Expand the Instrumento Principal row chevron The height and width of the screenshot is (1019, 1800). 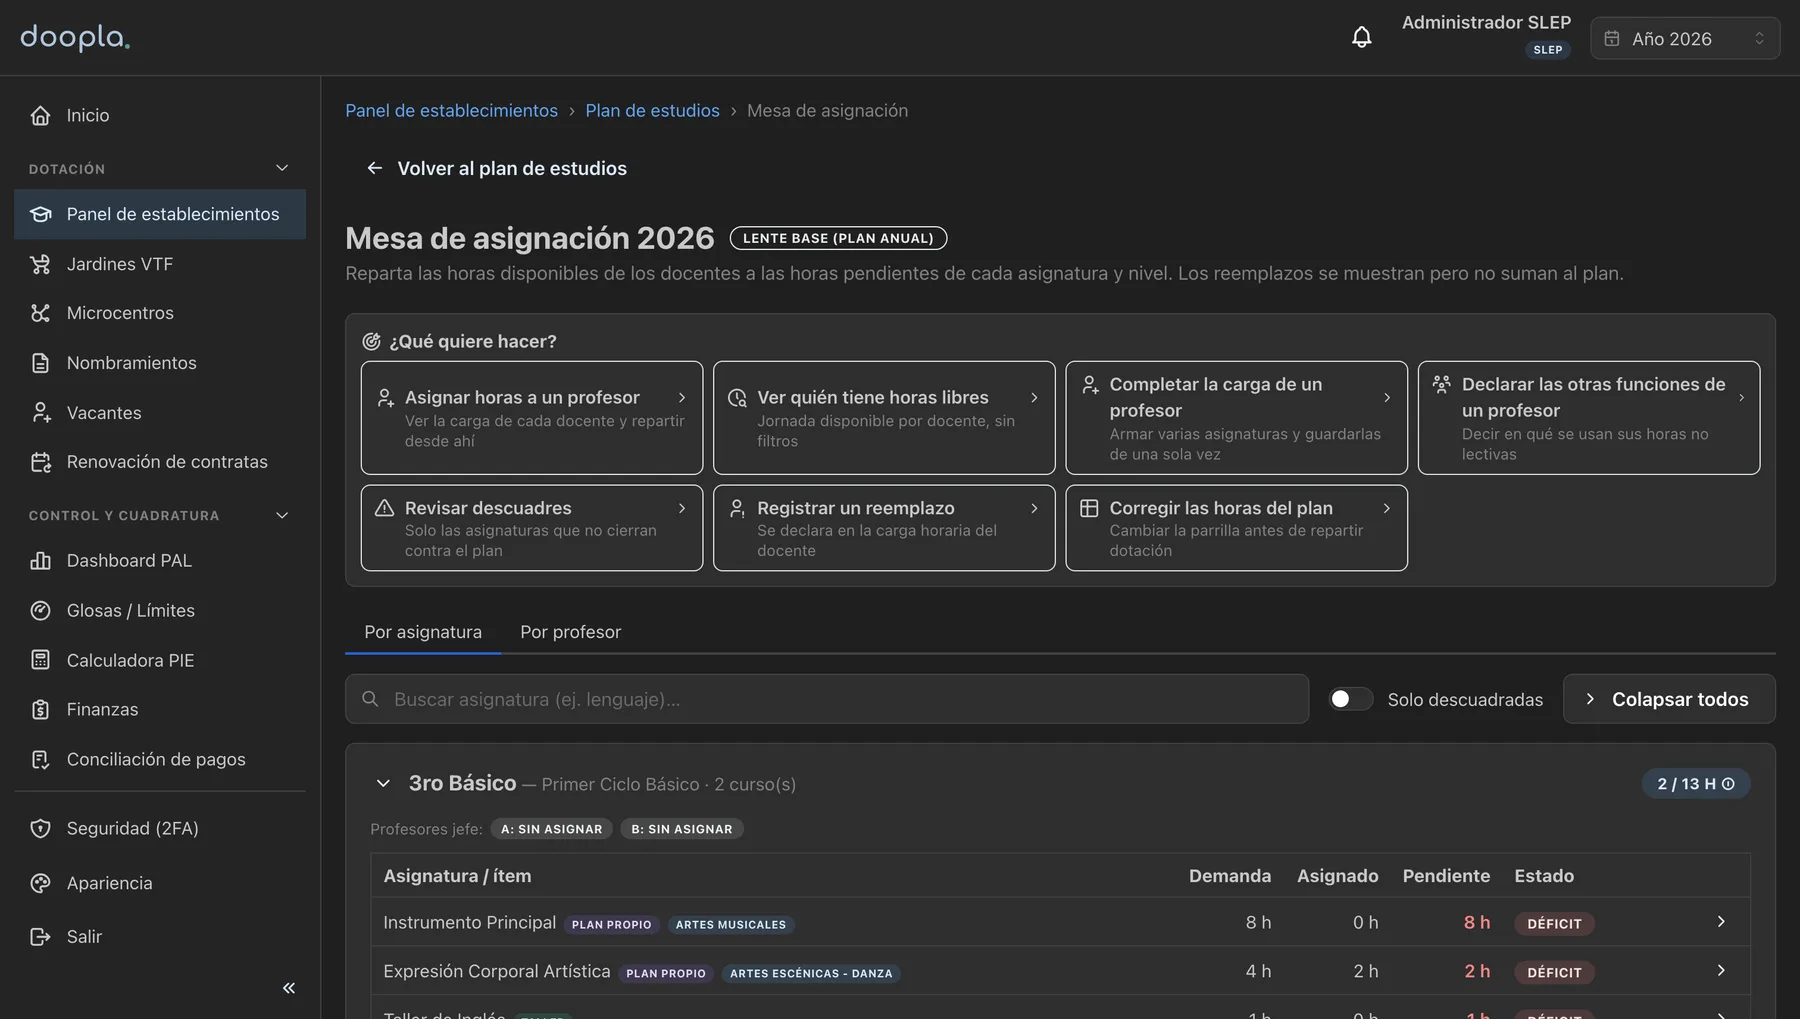[1721, 922]
